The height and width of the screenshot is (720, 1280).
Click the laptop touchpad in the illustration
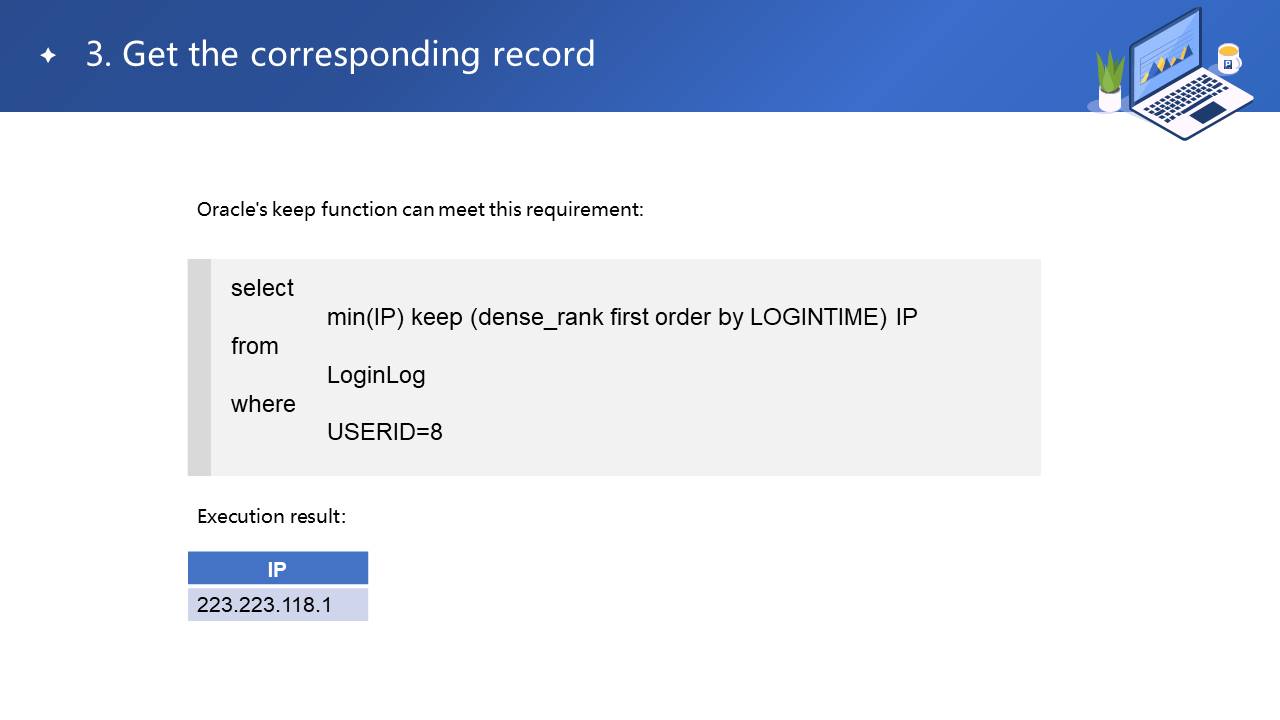pyautogui.click(x=1207, y=112)
